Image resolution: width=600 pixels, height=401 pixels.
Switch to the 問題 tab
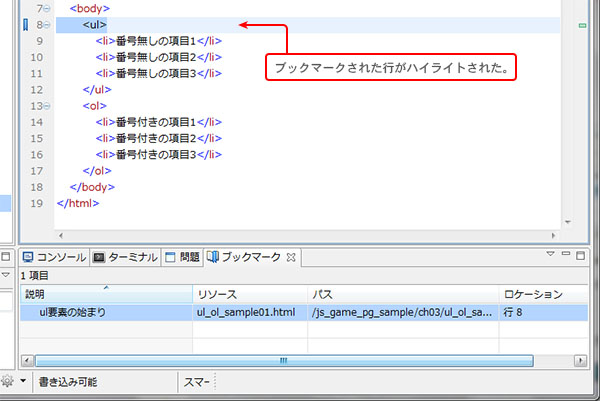[183, 257]
